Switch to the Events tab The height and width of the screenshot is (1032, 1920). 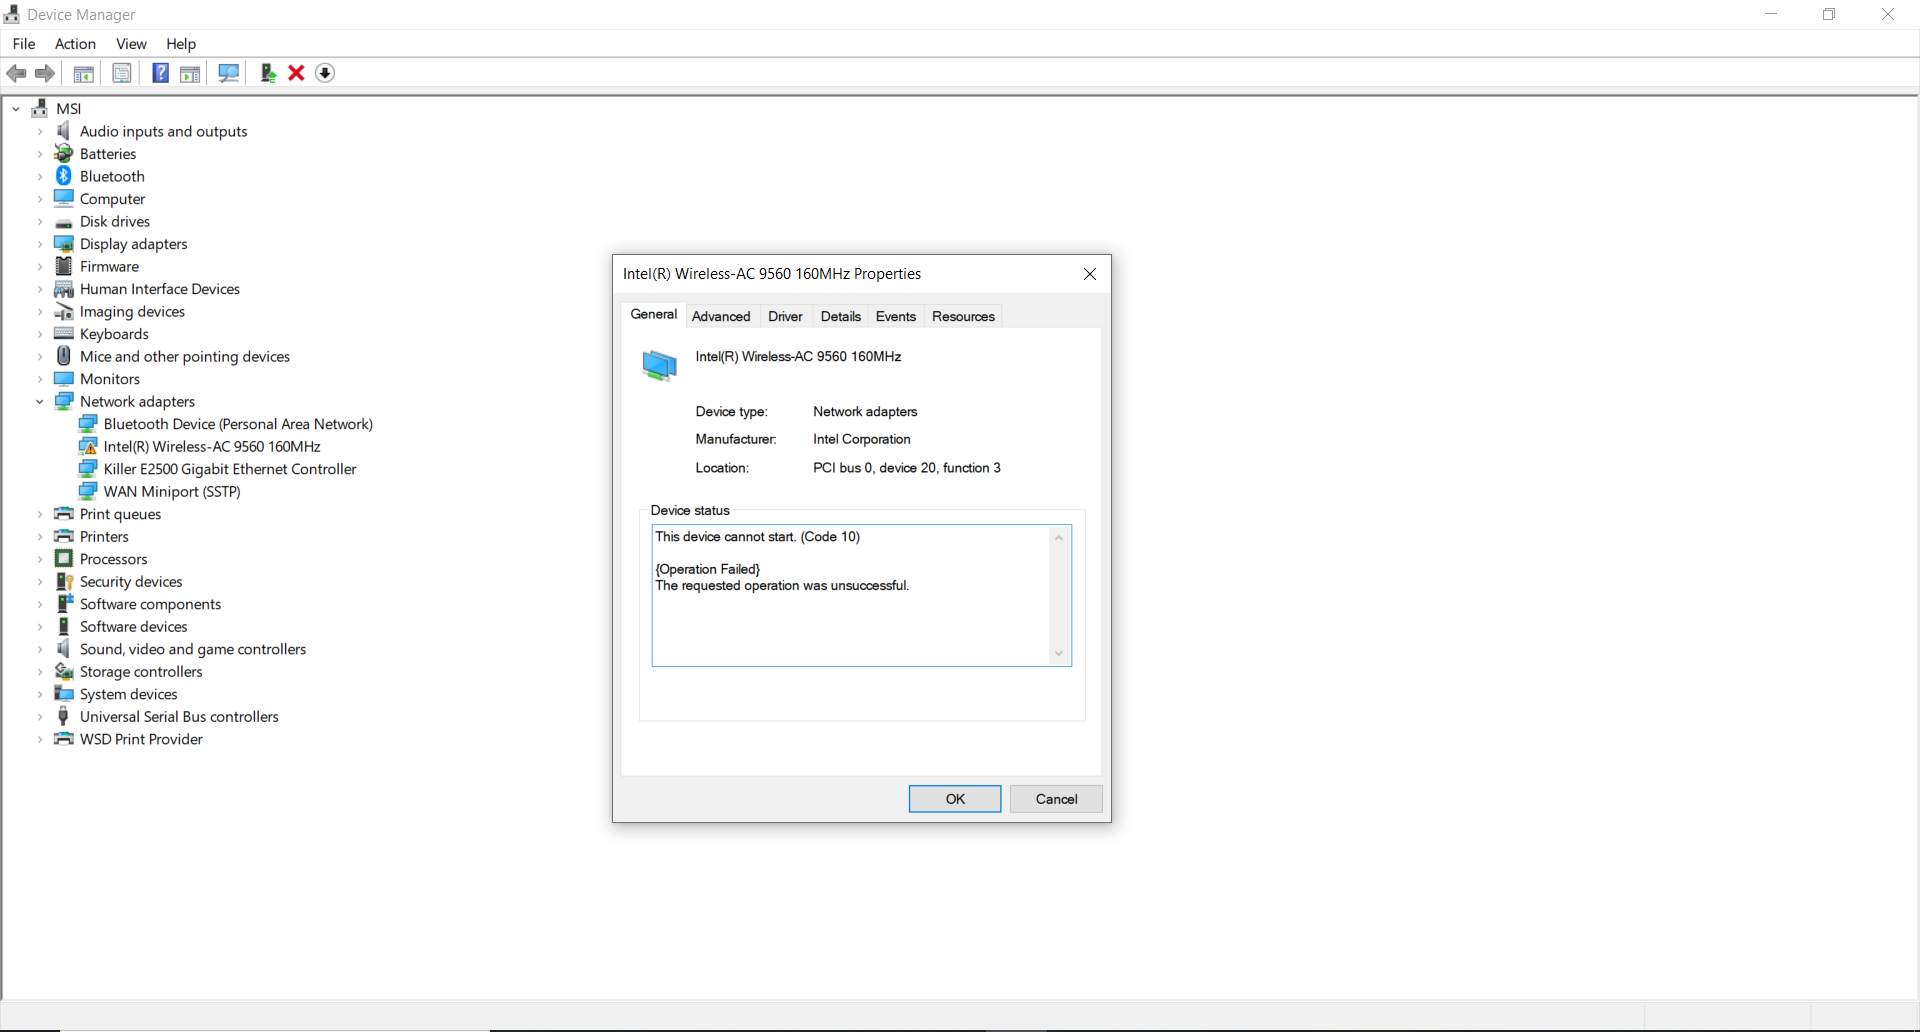coord(896,316)
